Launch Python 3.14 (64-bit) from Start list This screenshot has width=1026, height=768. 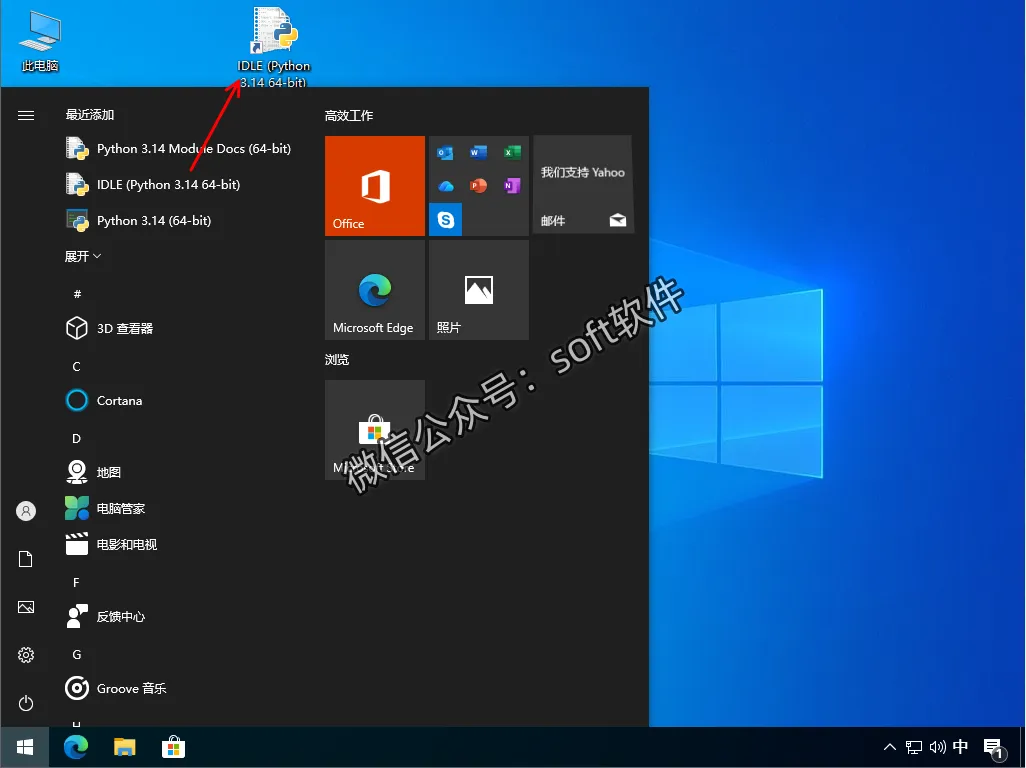(139, 221)
